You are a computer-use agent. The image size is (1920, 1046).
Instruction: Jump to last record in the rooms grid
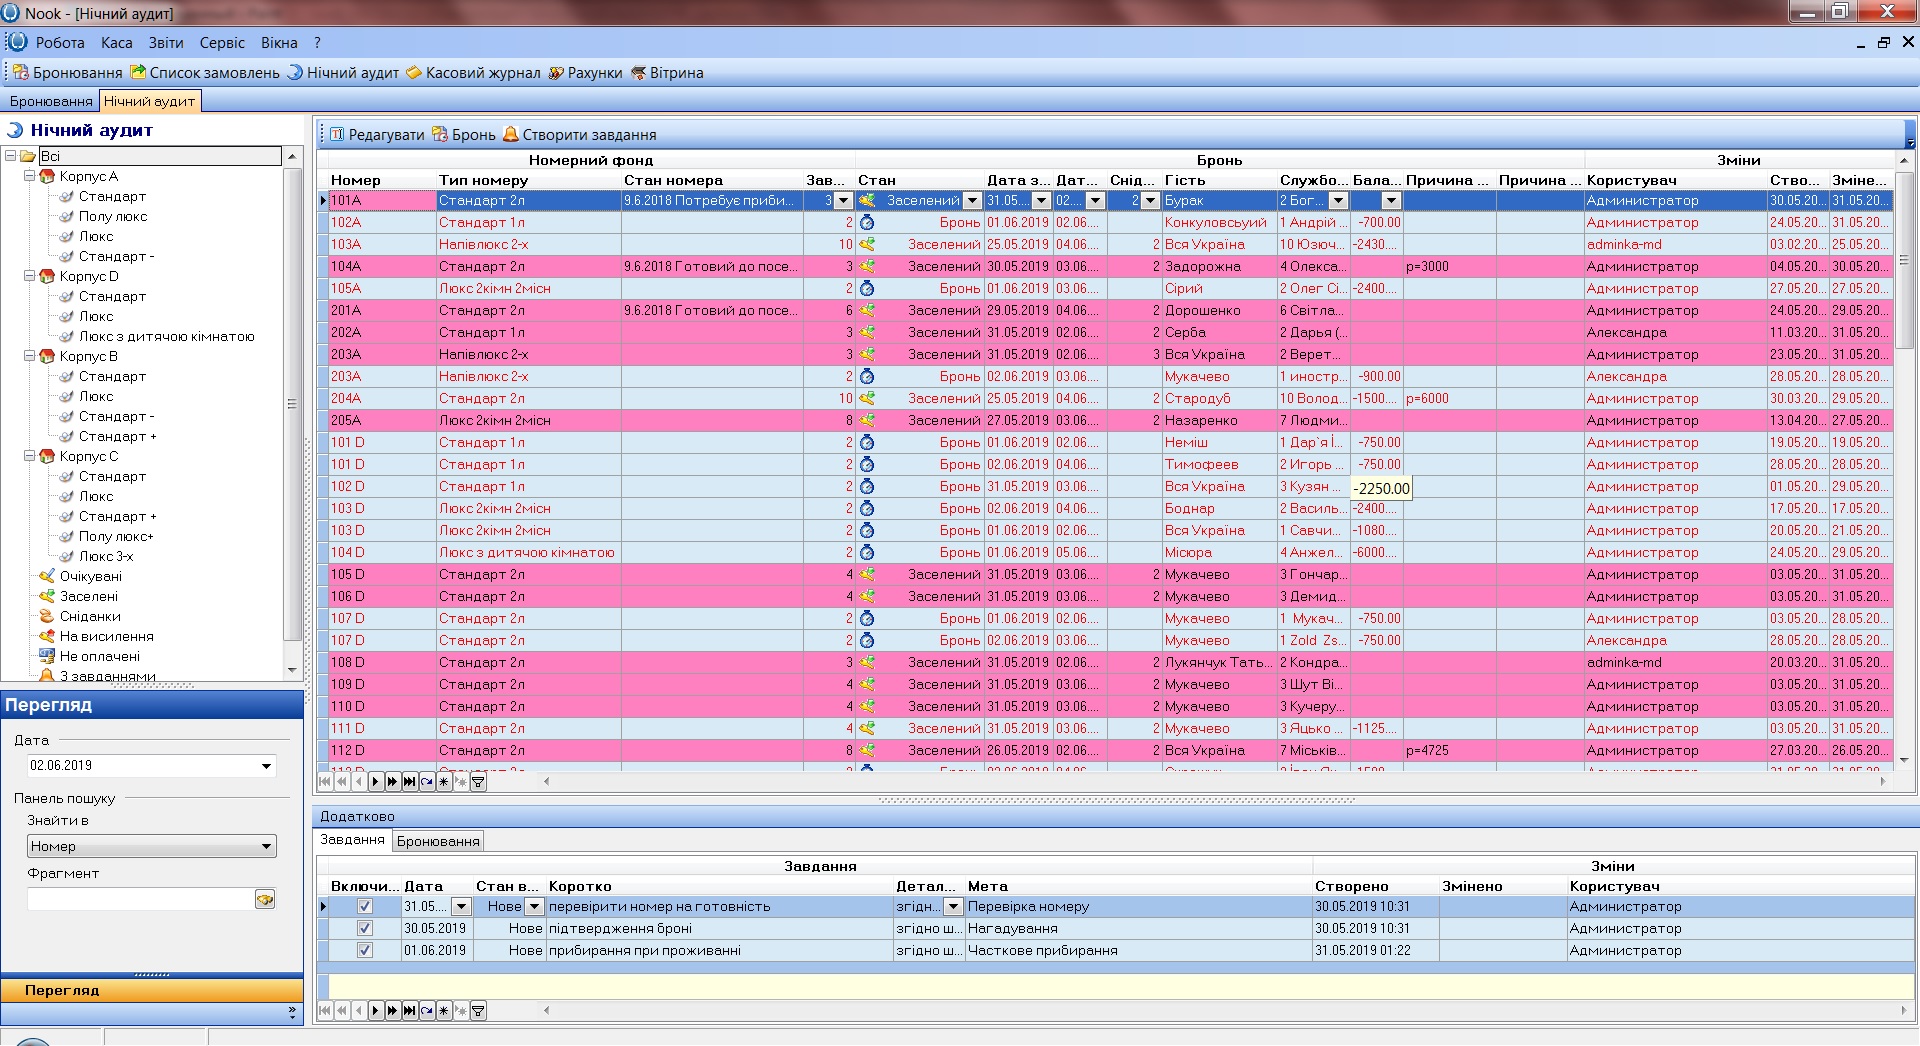[x=409, y=782]
